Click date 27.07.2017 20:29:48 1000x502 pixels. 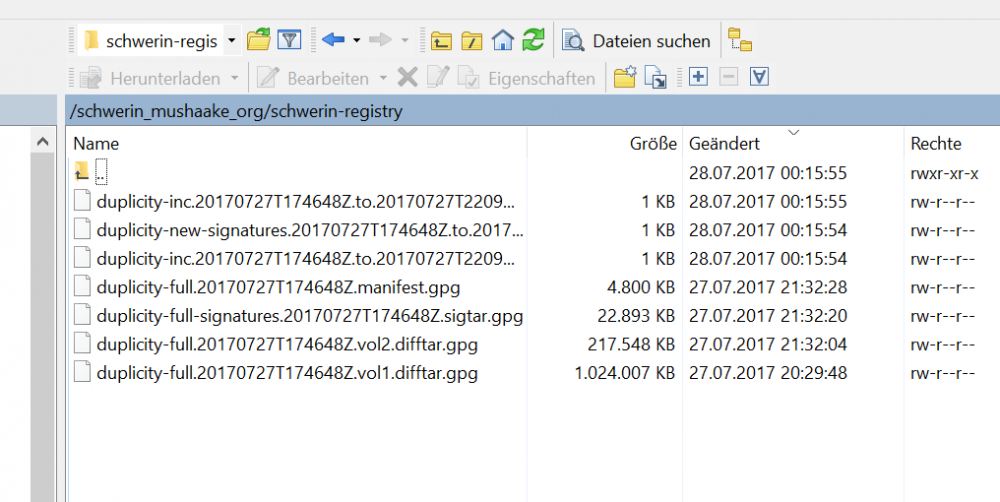click(x=768, y=373)
